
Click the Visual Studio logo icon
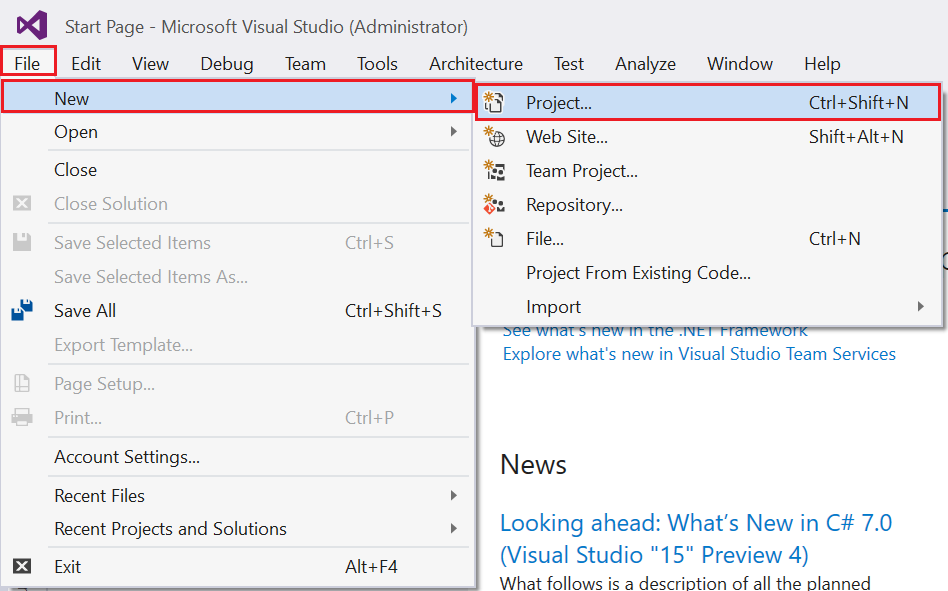tap(32, 25)
